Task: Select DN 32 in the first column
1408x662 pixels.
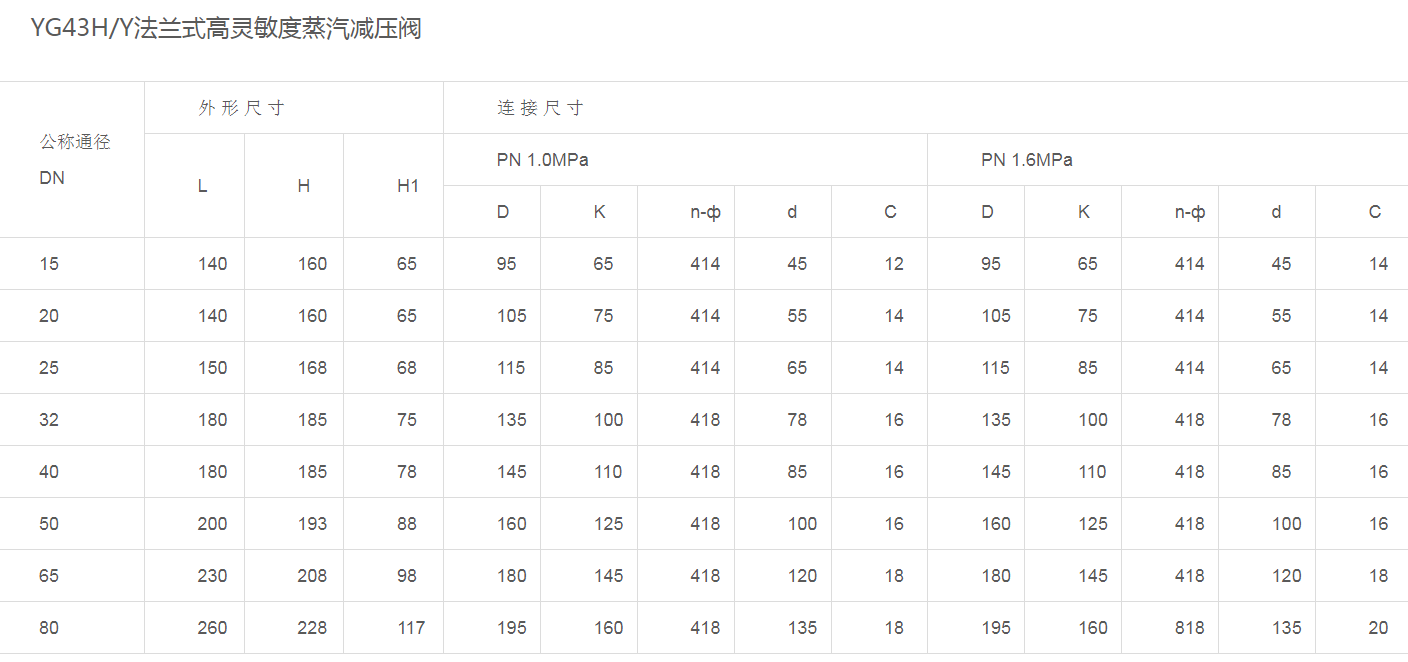Action: 49,420
